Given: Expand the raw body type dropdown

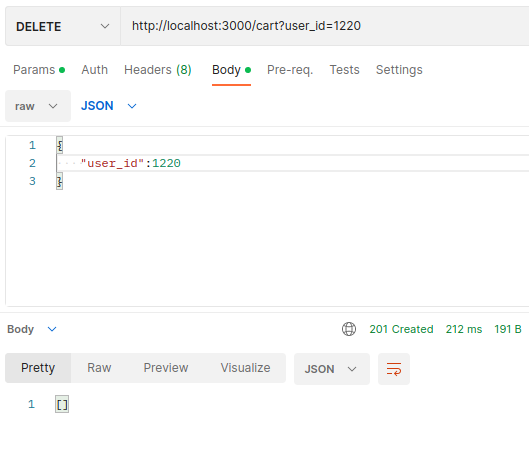Looking at the screenshot, I should tap(38, 106).
